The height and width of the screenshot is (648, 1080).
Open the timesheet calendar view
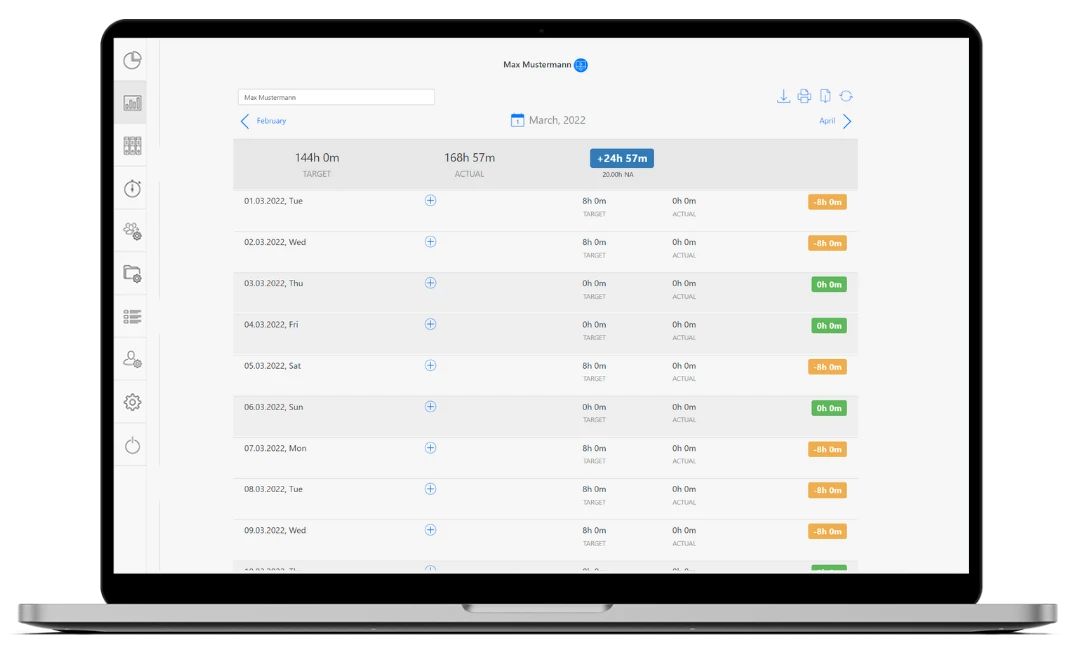(131, 144)
